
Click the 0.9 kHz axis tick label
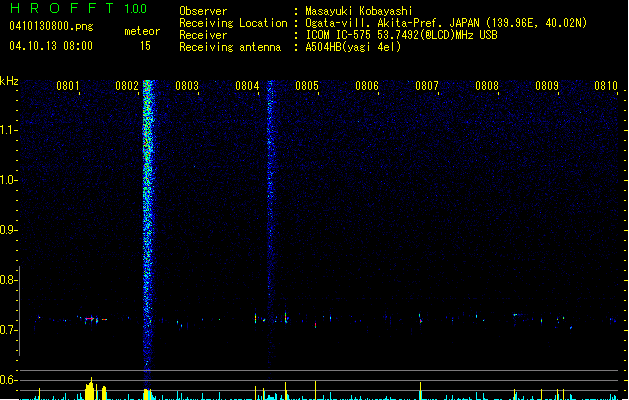point(8,230)
